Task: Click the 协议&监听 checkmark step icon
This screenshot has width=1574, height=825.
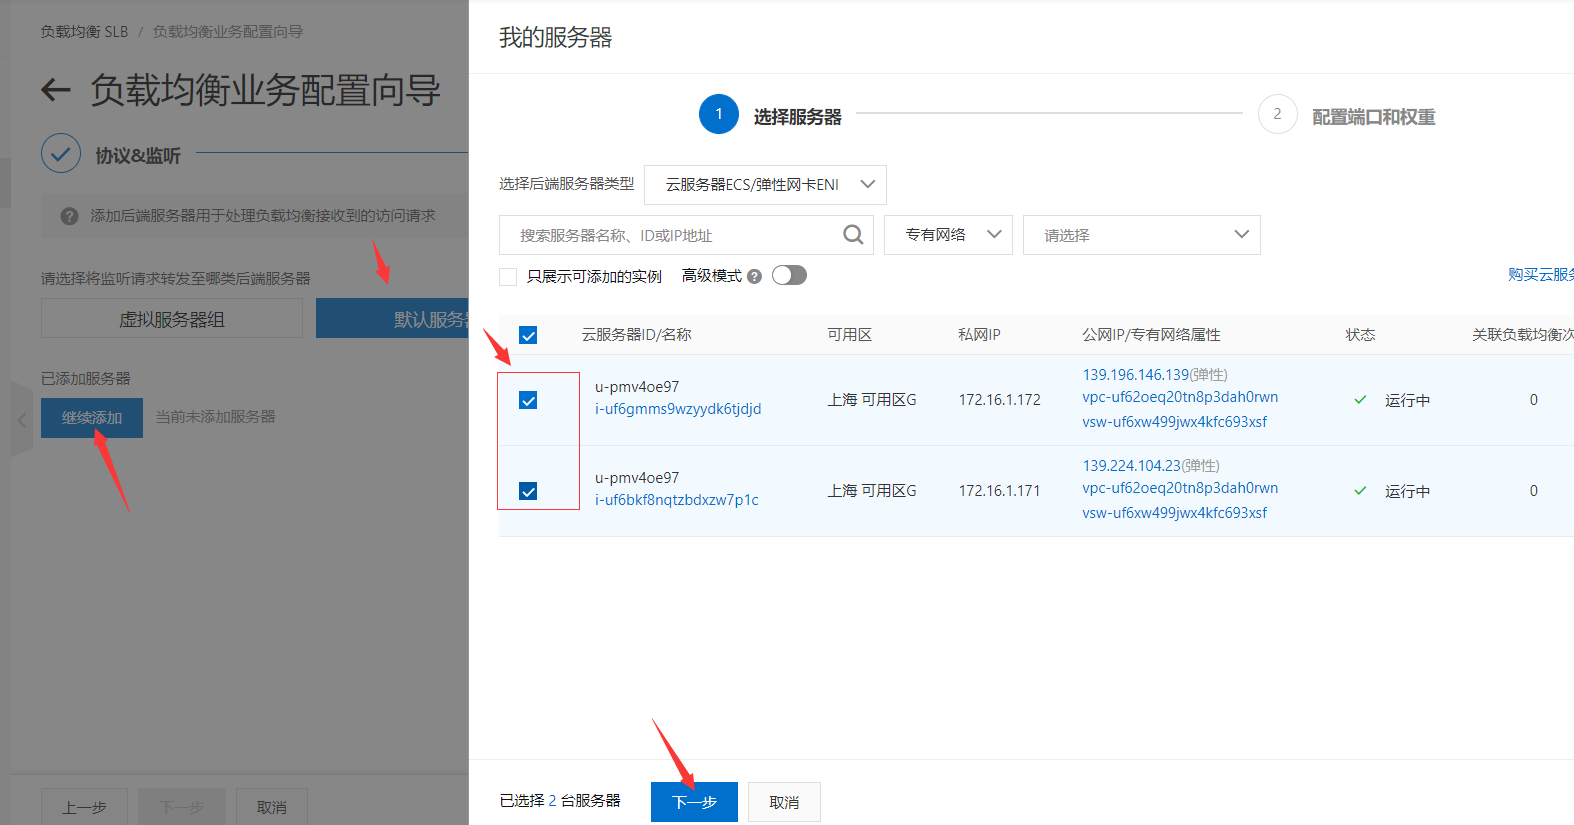Action: pos(61,154)
